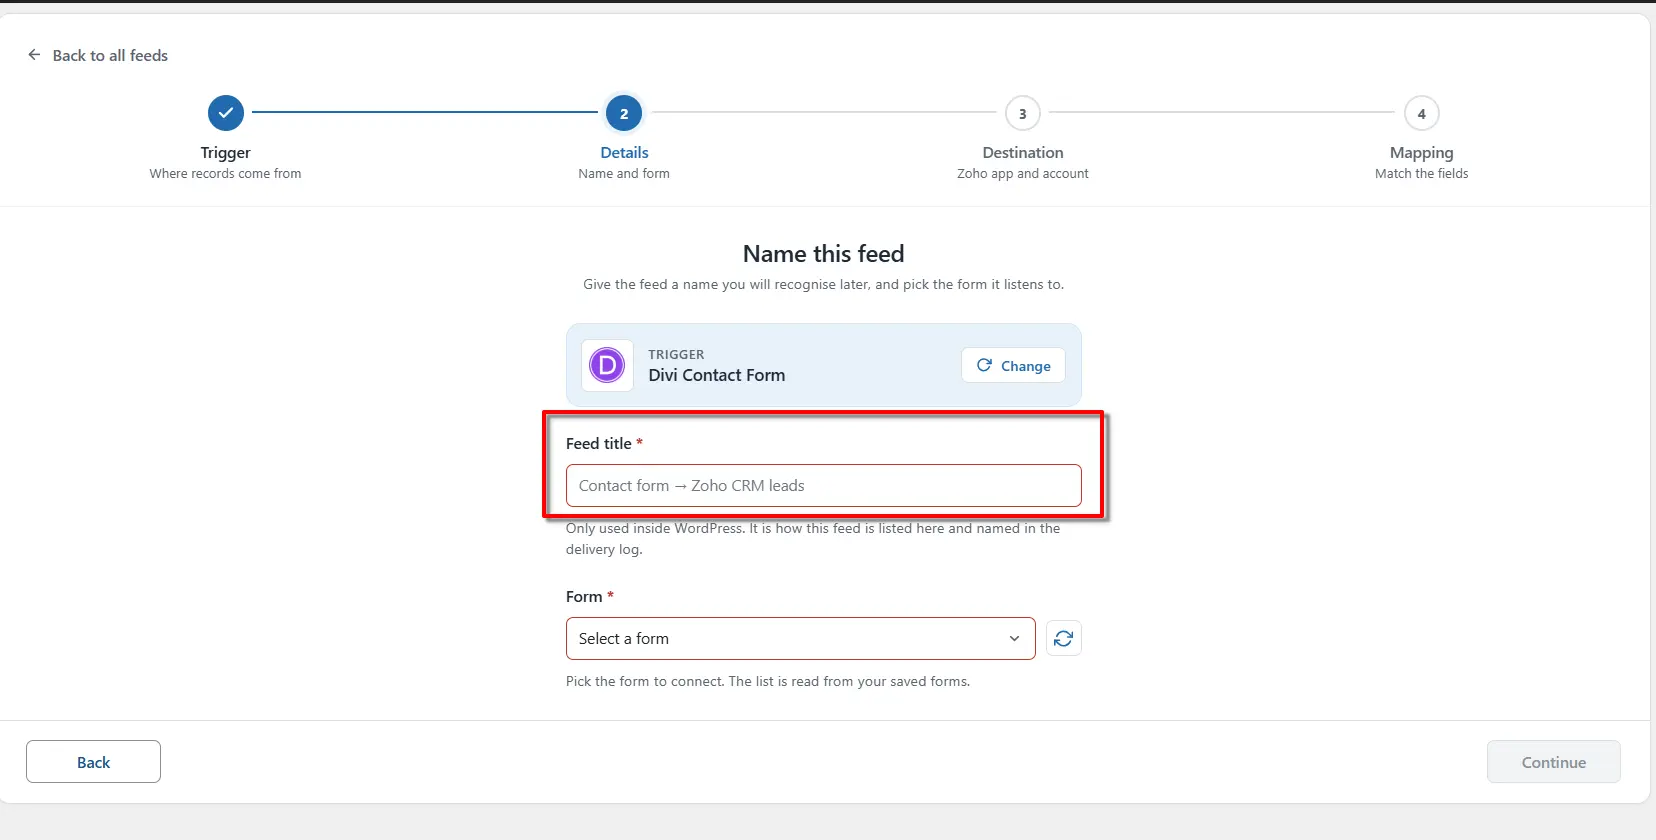Screen dimensions: 1656x840
Task: Click the Mapping step label
Action: tap(1421, 152)
